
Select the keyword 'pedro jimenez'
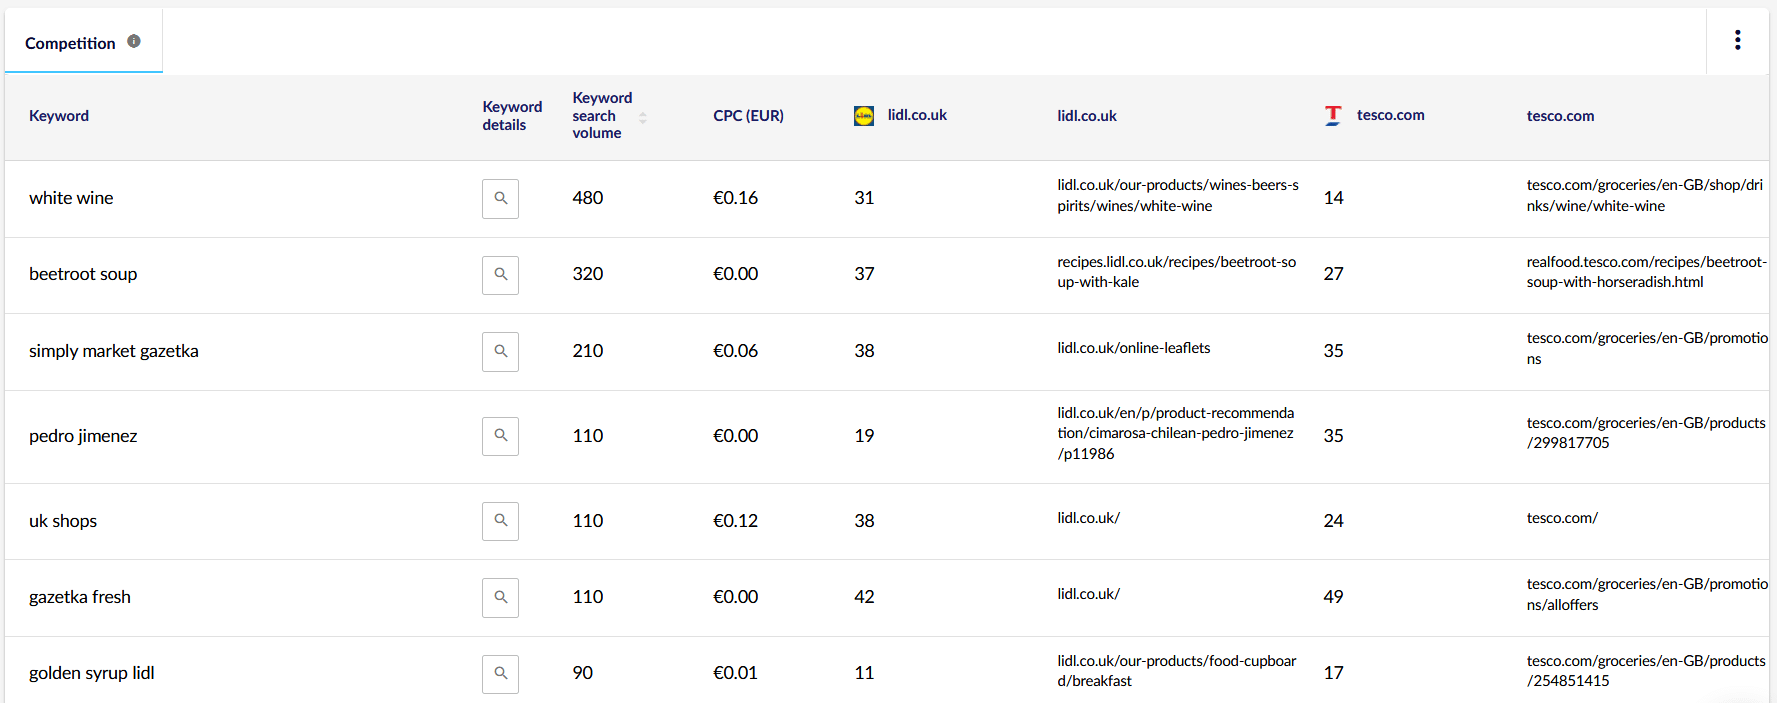pos(83,436)
